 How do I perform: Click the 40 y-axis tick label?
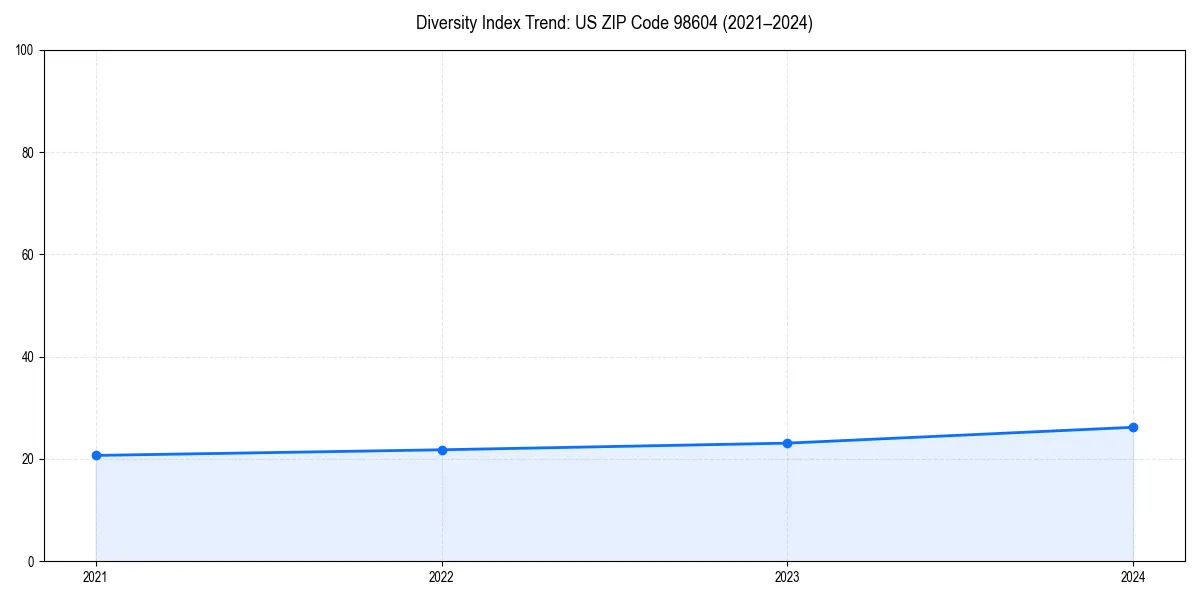point(28,356)
